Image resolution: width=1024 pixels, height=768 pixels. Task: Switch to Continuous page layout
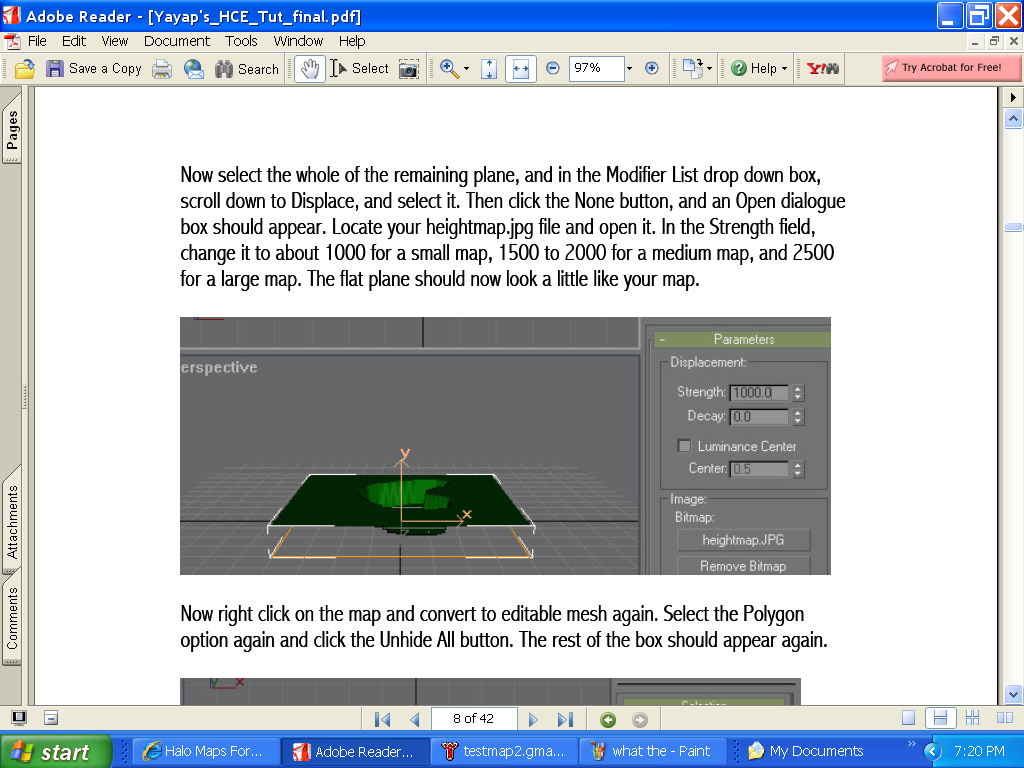point(940,718)
